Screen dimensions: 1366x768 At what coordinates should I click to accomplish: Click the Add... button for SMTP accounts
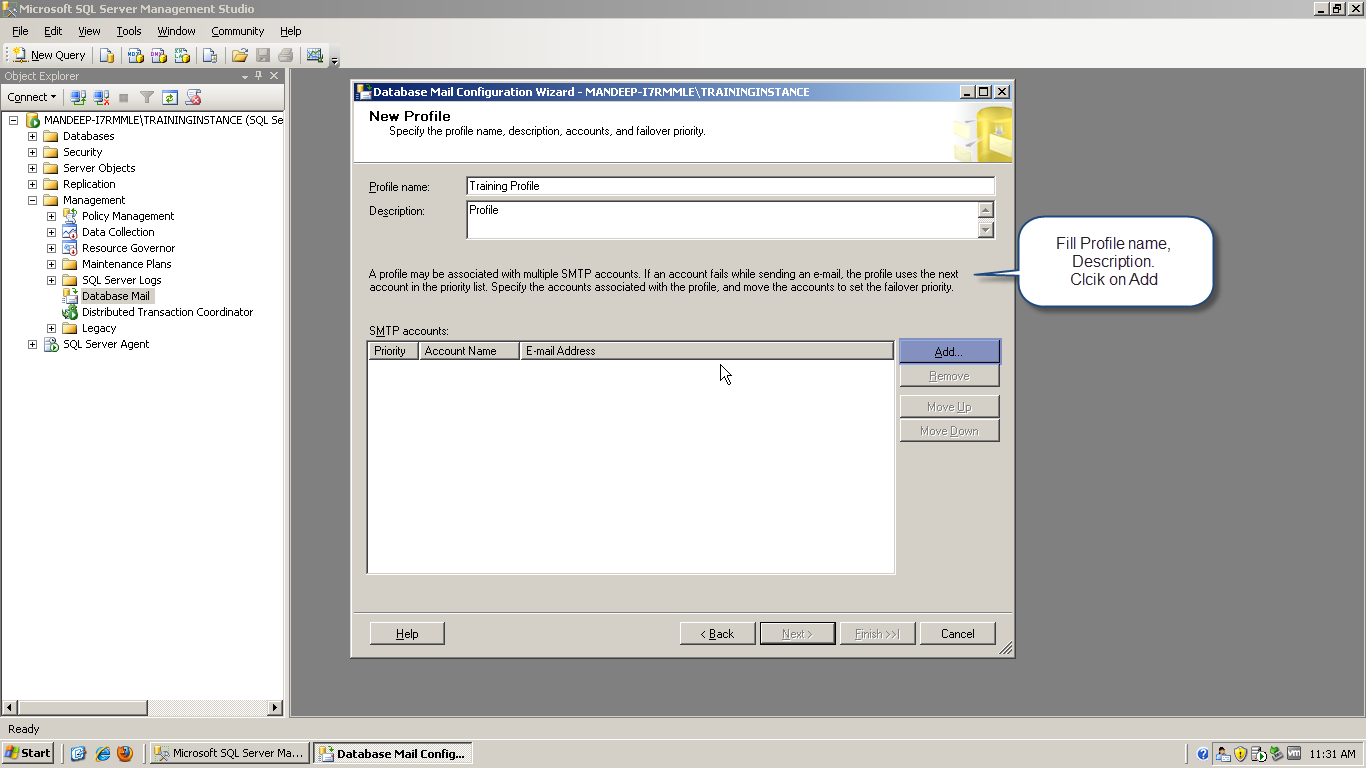click(949, 351)
